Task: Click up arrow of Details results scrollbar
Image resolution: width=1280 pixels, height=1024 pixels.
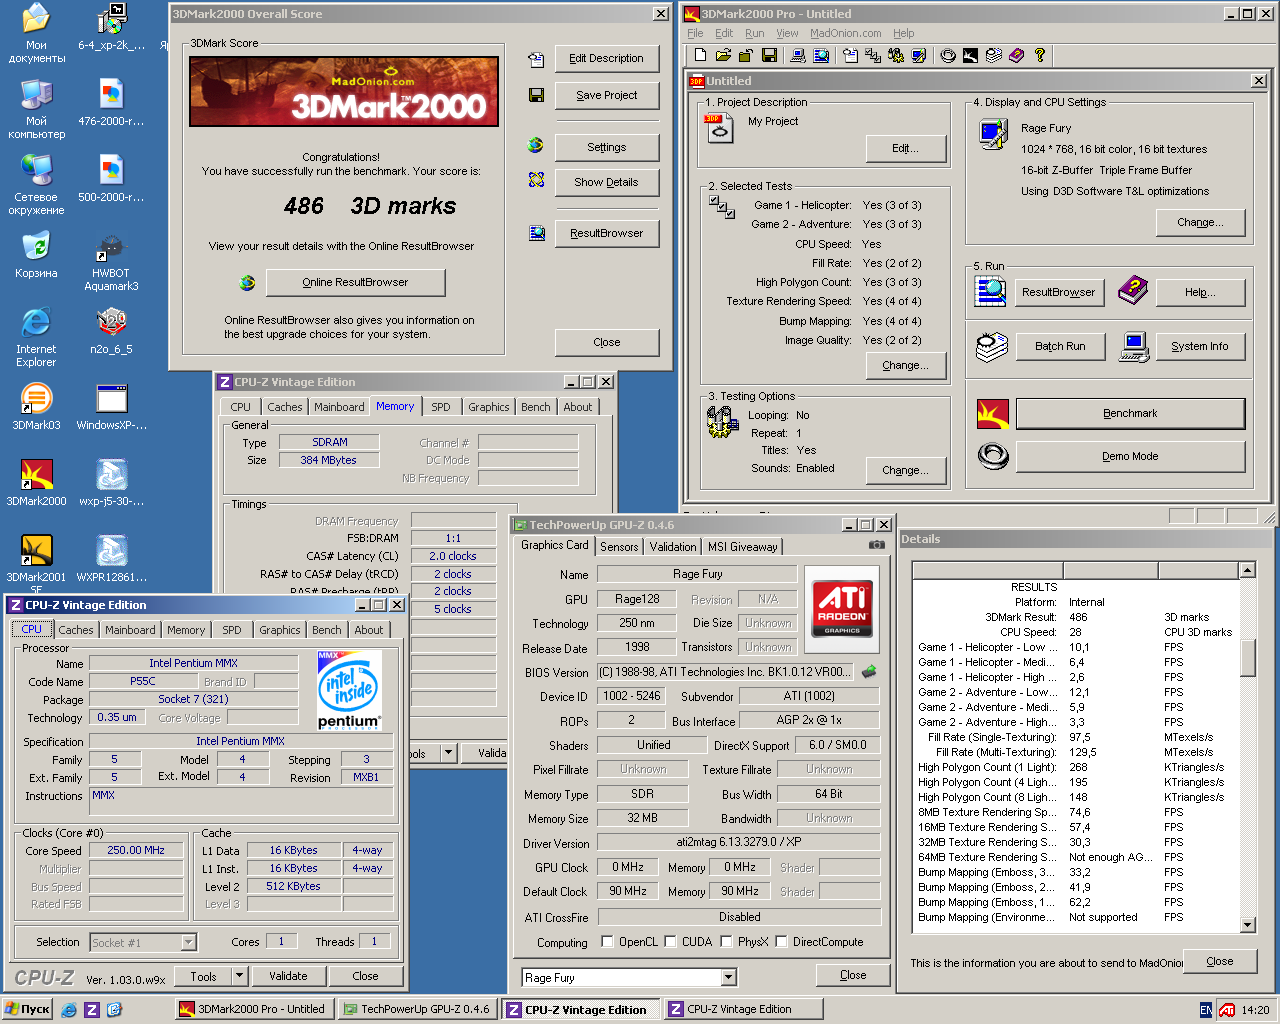Action: pyautogui.click(x=1248, y=570)
